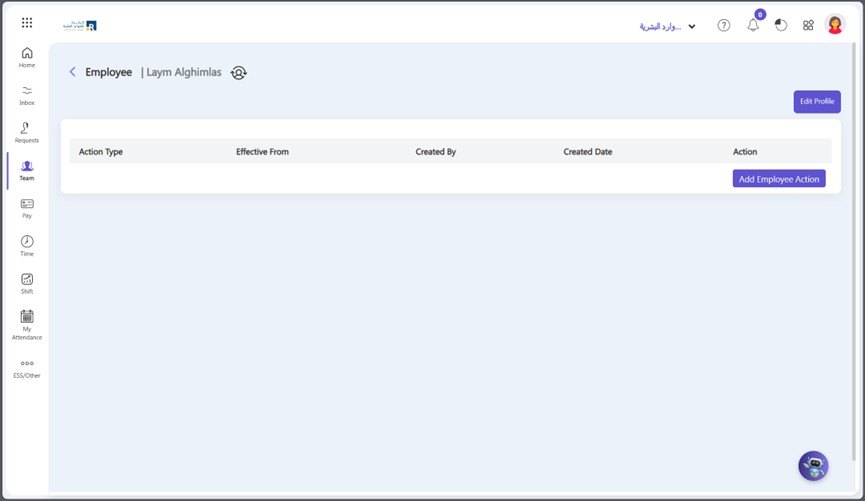Open the Shift section
865x501 pixels.
pos(27,284)
